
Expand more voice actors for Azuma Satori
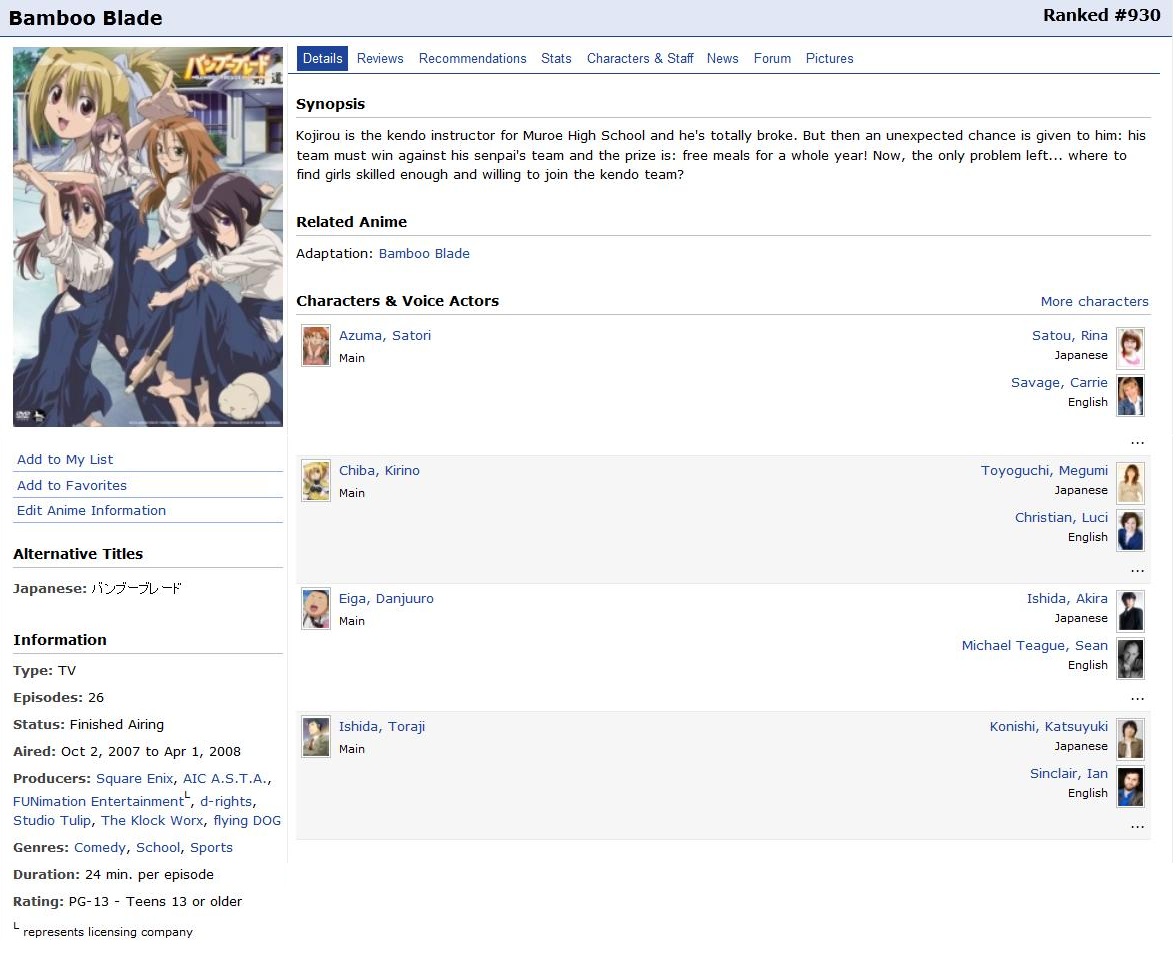tap(1137, 442)
